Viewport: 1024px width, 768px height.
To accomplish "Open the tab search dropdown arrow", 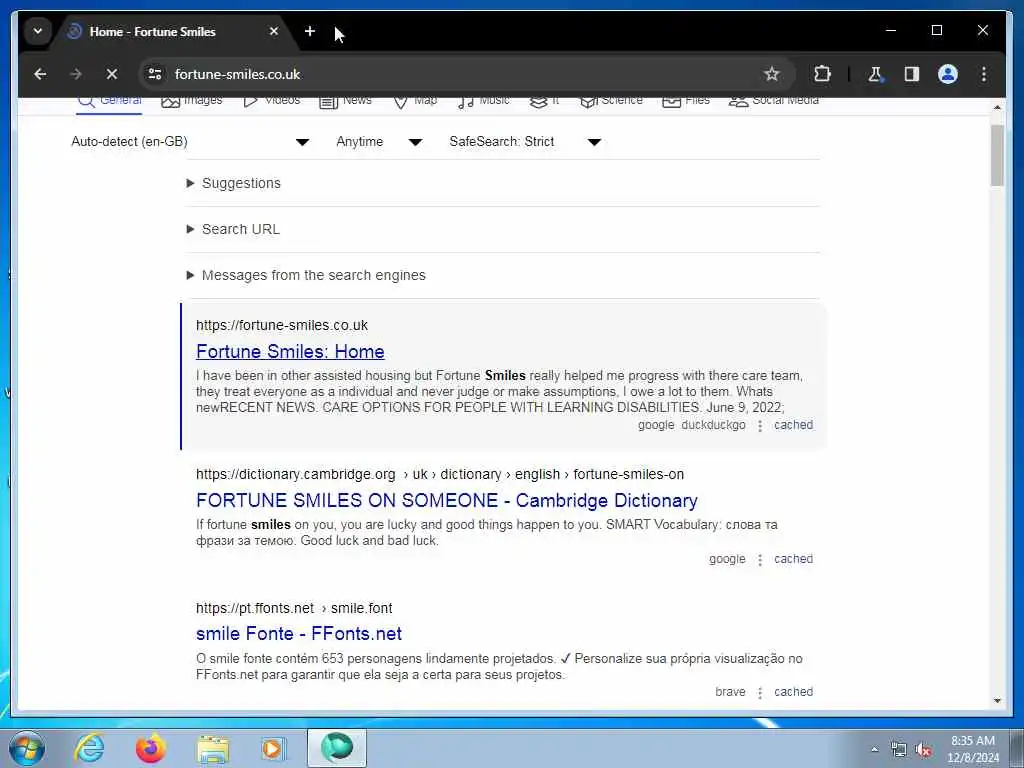I will (x=38, y=31).
